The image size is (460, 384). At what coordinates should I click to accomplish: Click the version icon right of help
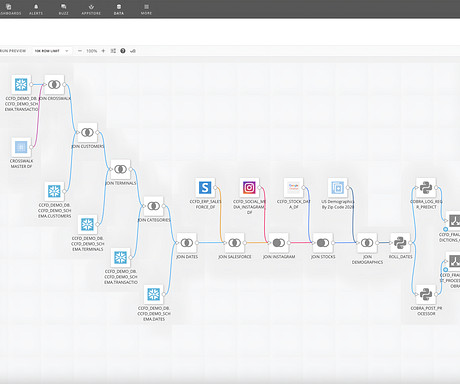133,51
